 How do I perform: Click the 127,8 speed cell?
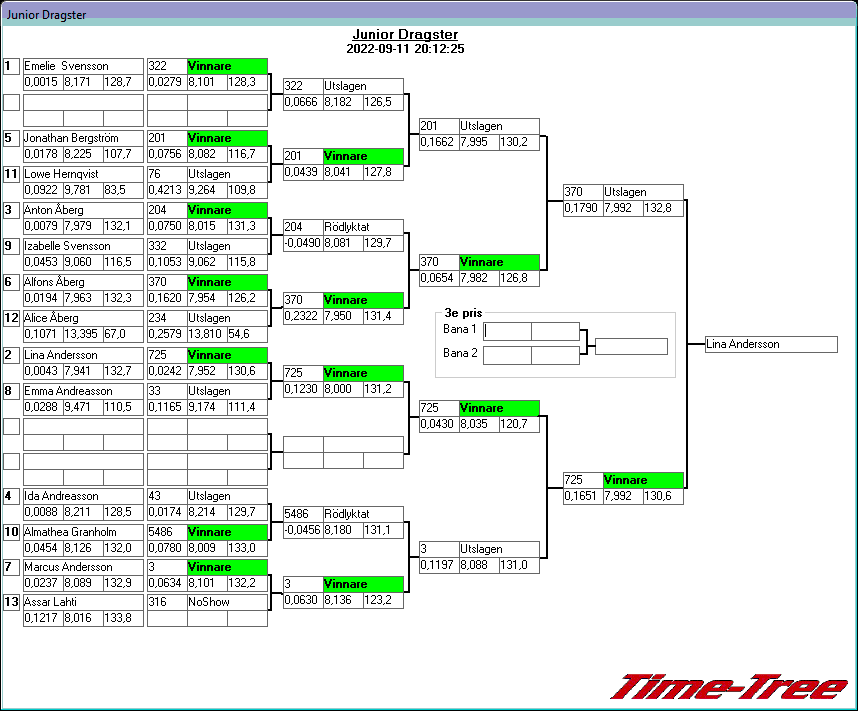384,172
